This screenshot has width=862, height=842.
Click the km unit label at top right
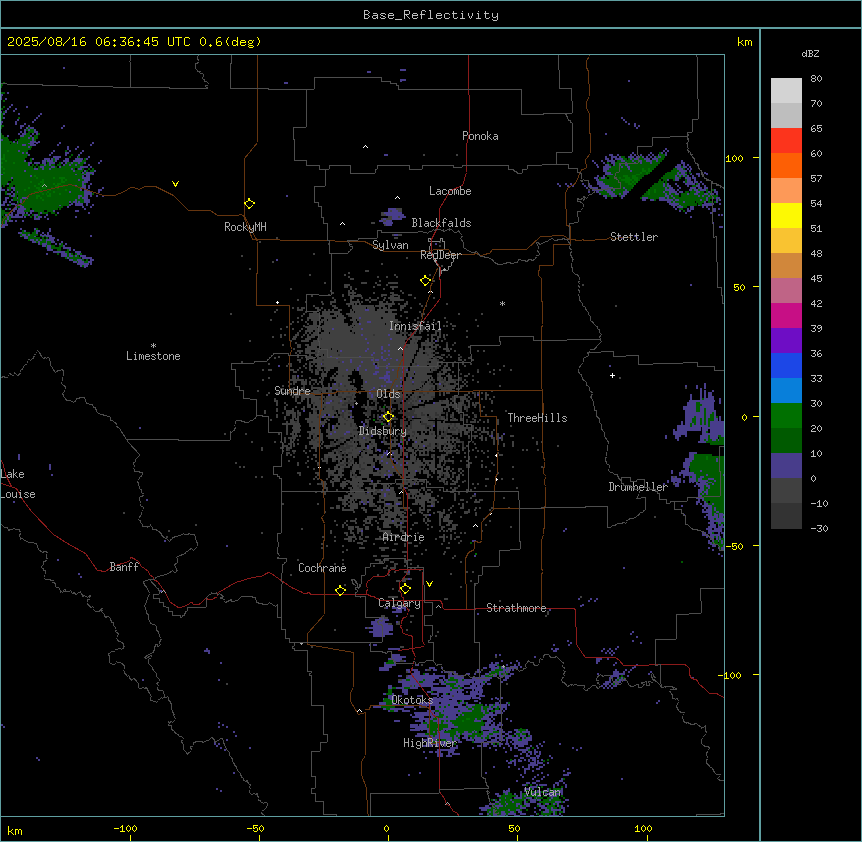[x=744, y=42]
